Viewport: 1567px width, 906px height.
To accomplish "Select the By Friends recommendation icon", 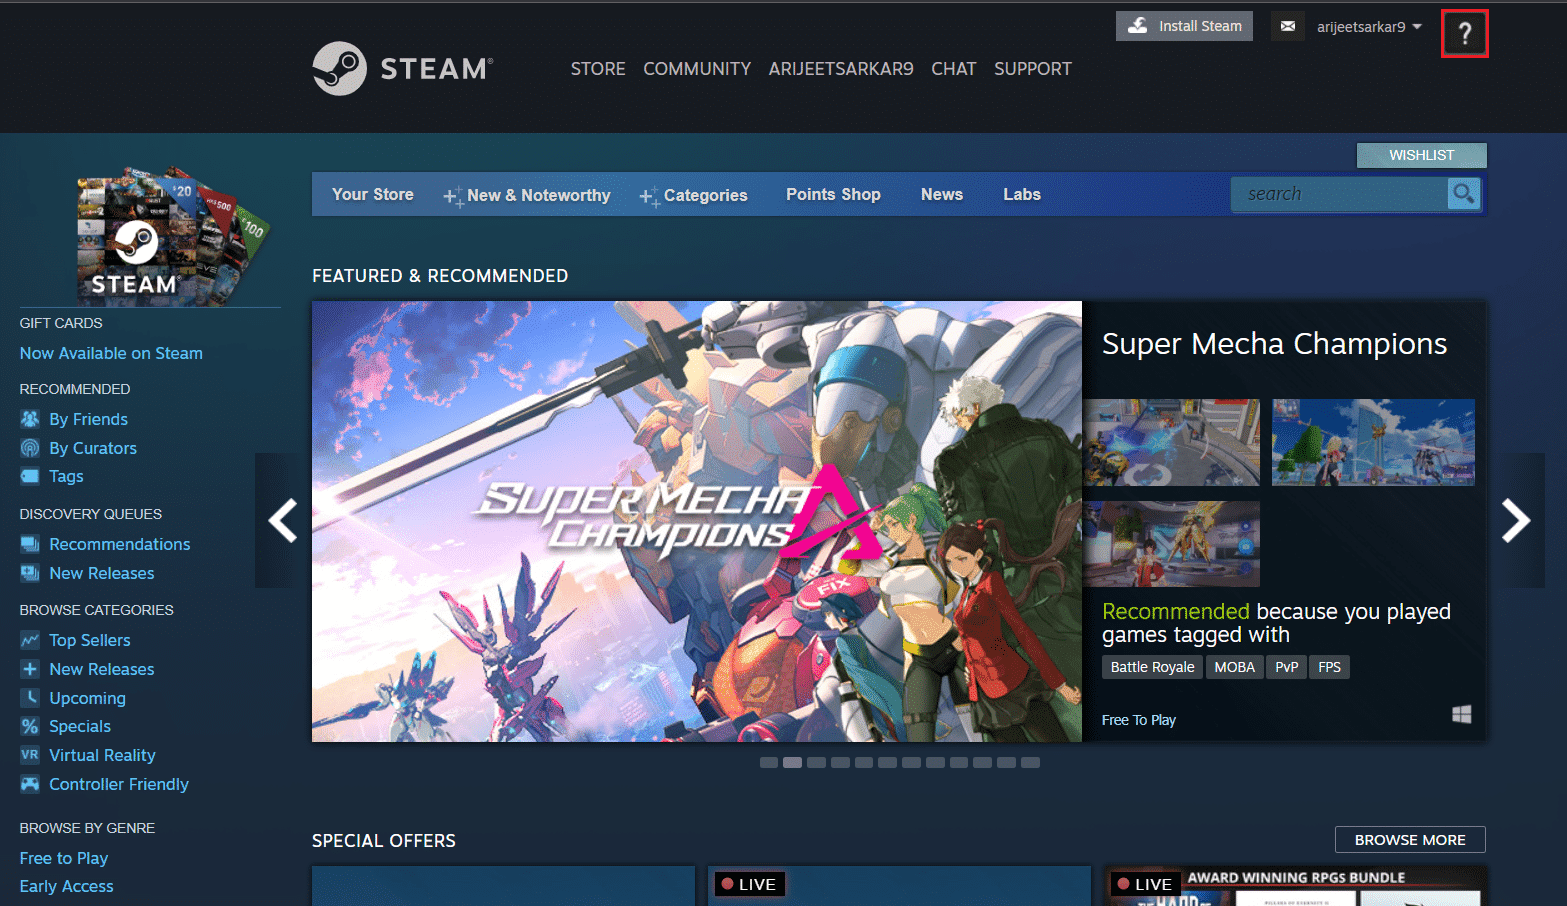I will (31, 419).
